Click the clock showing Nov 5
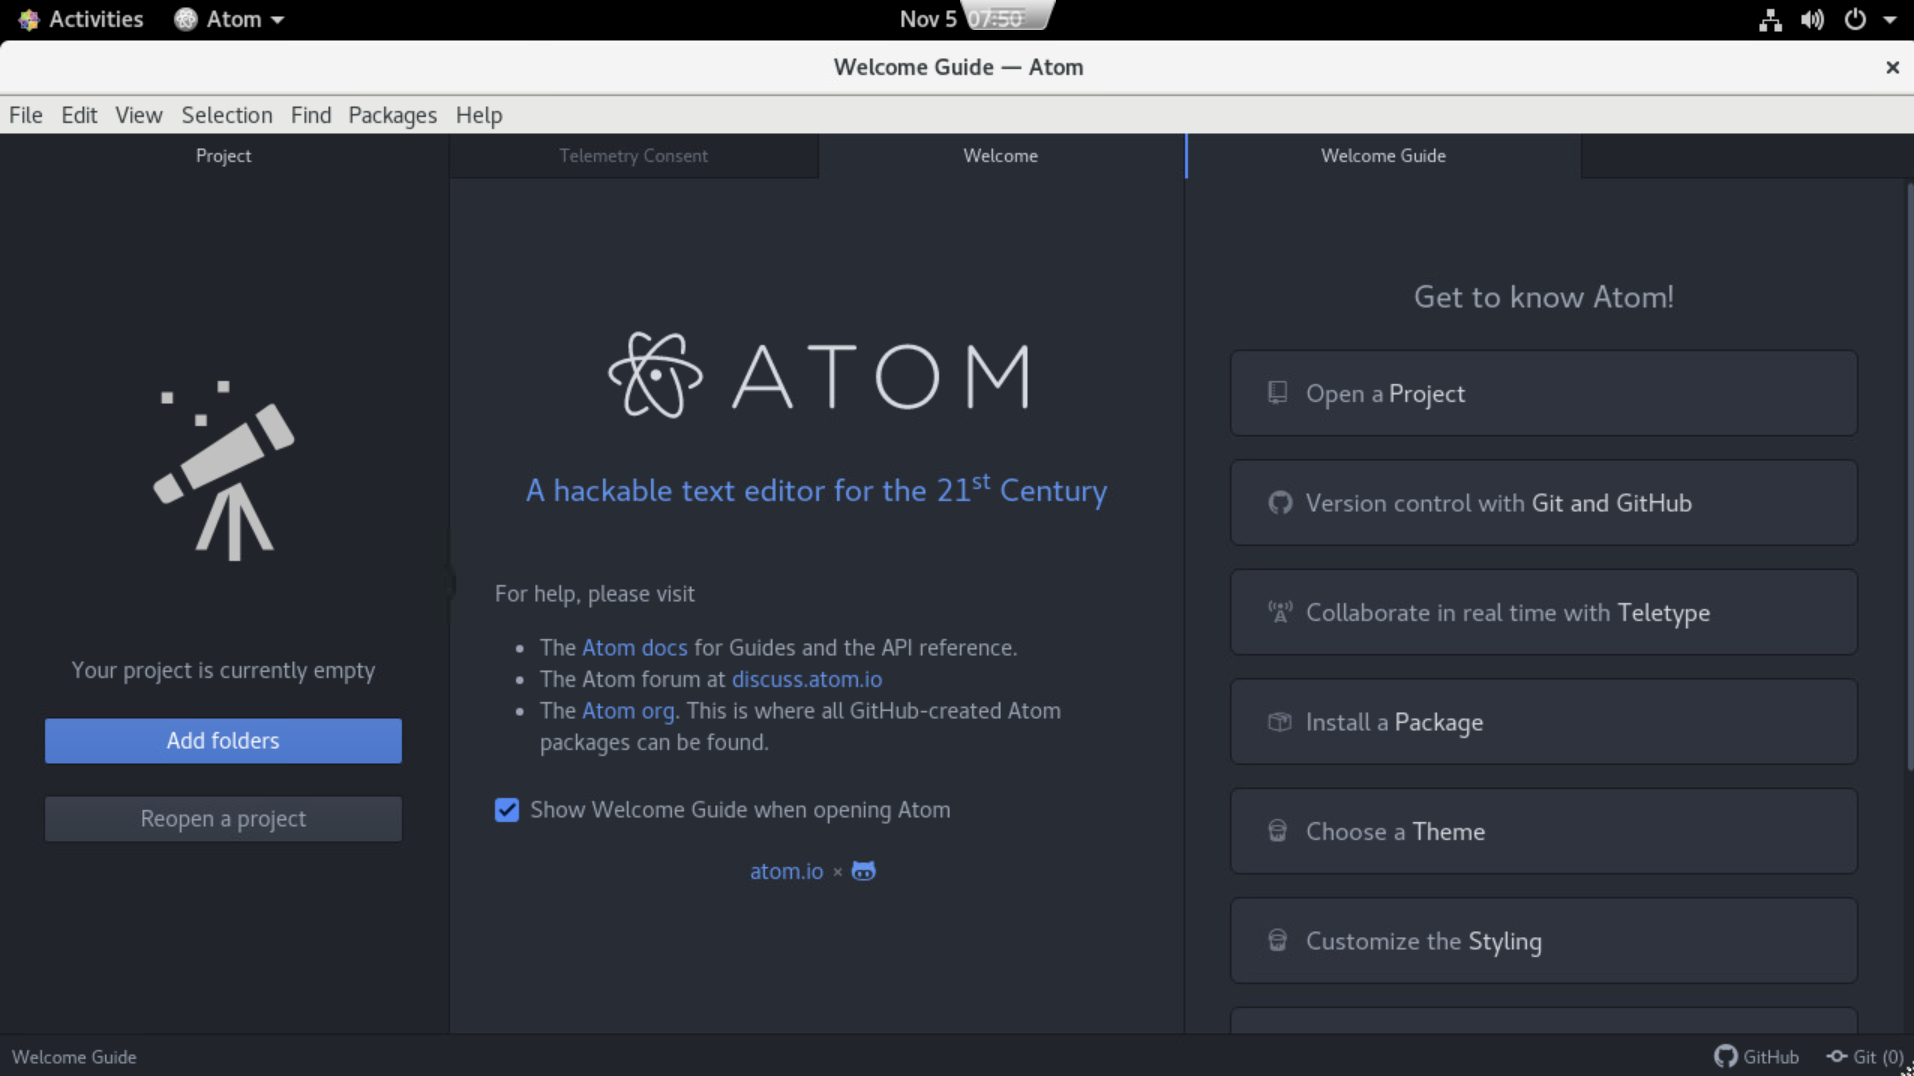This screenshot has width=1914, height=1076. (962, 19)
